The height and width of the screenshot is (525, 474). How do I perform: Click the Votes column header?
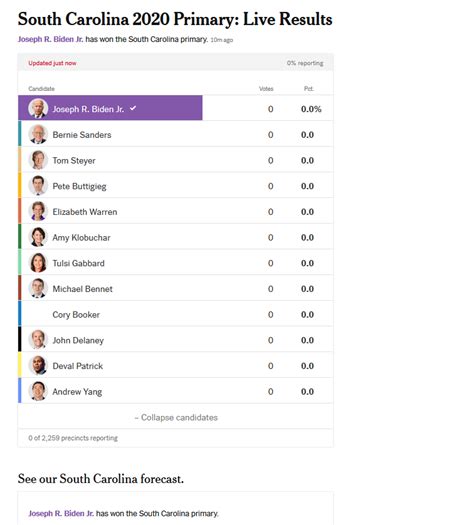pos(266,89)
